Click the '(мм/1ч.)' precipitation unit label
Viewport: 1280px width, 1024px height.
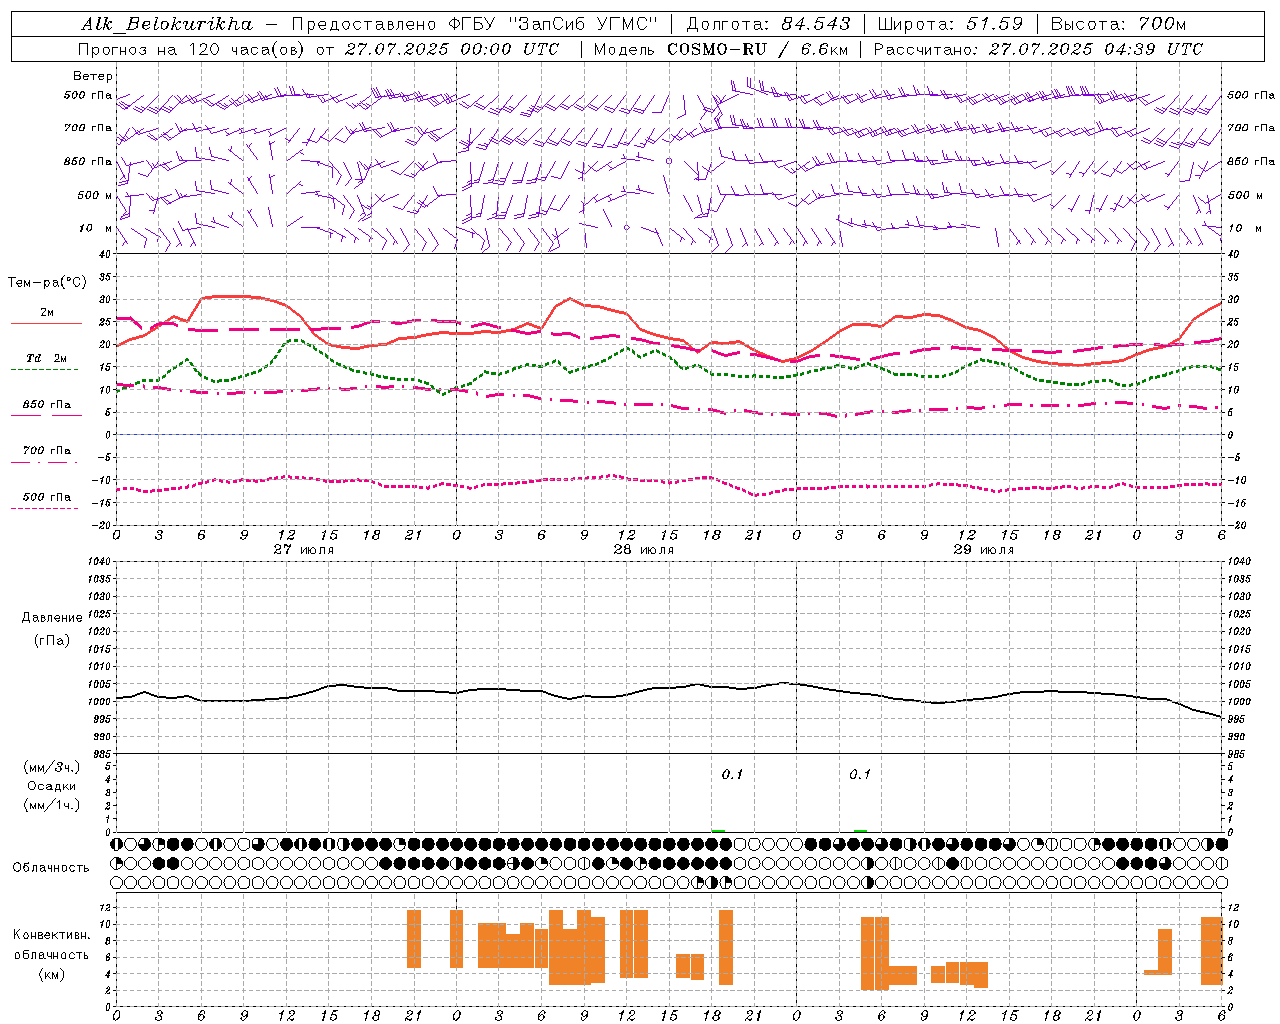pos(52,805)
